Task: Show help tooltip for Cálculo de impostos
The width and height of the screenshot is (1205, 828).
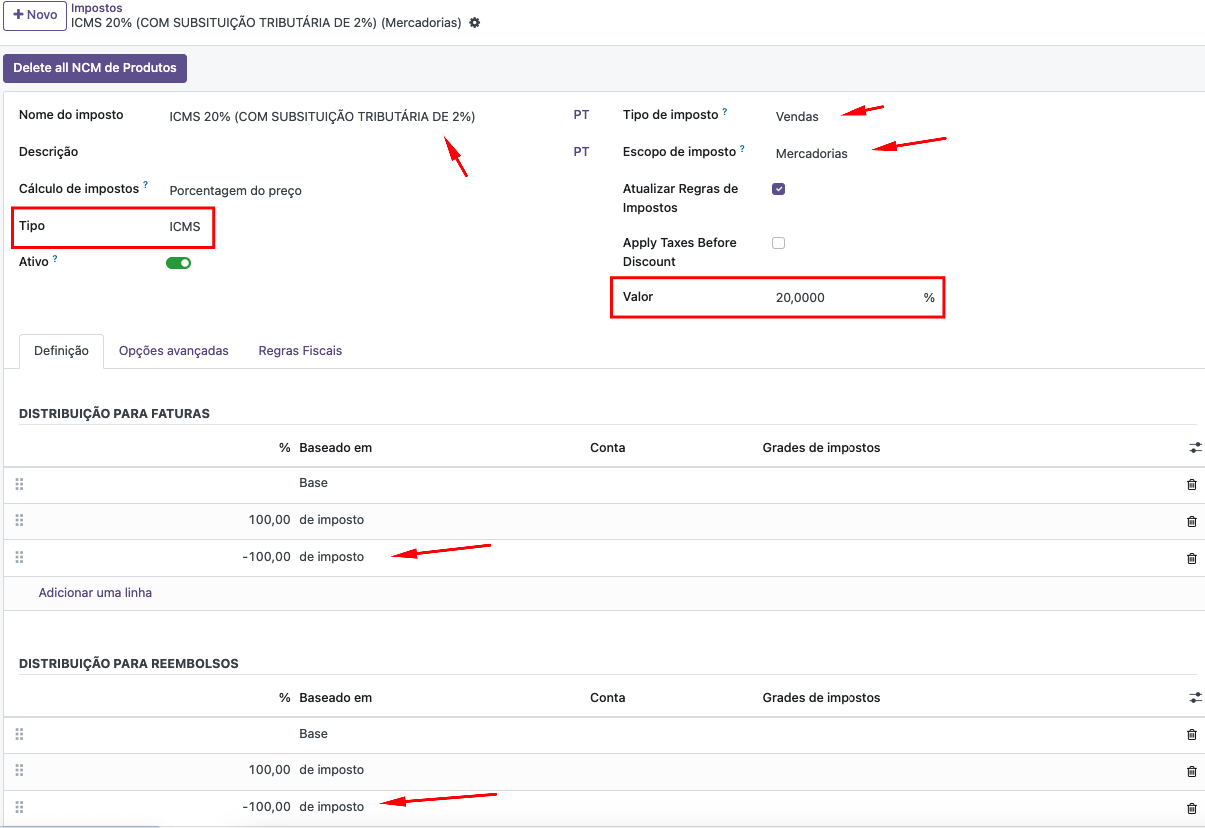Action: click(x=145, y=185)
